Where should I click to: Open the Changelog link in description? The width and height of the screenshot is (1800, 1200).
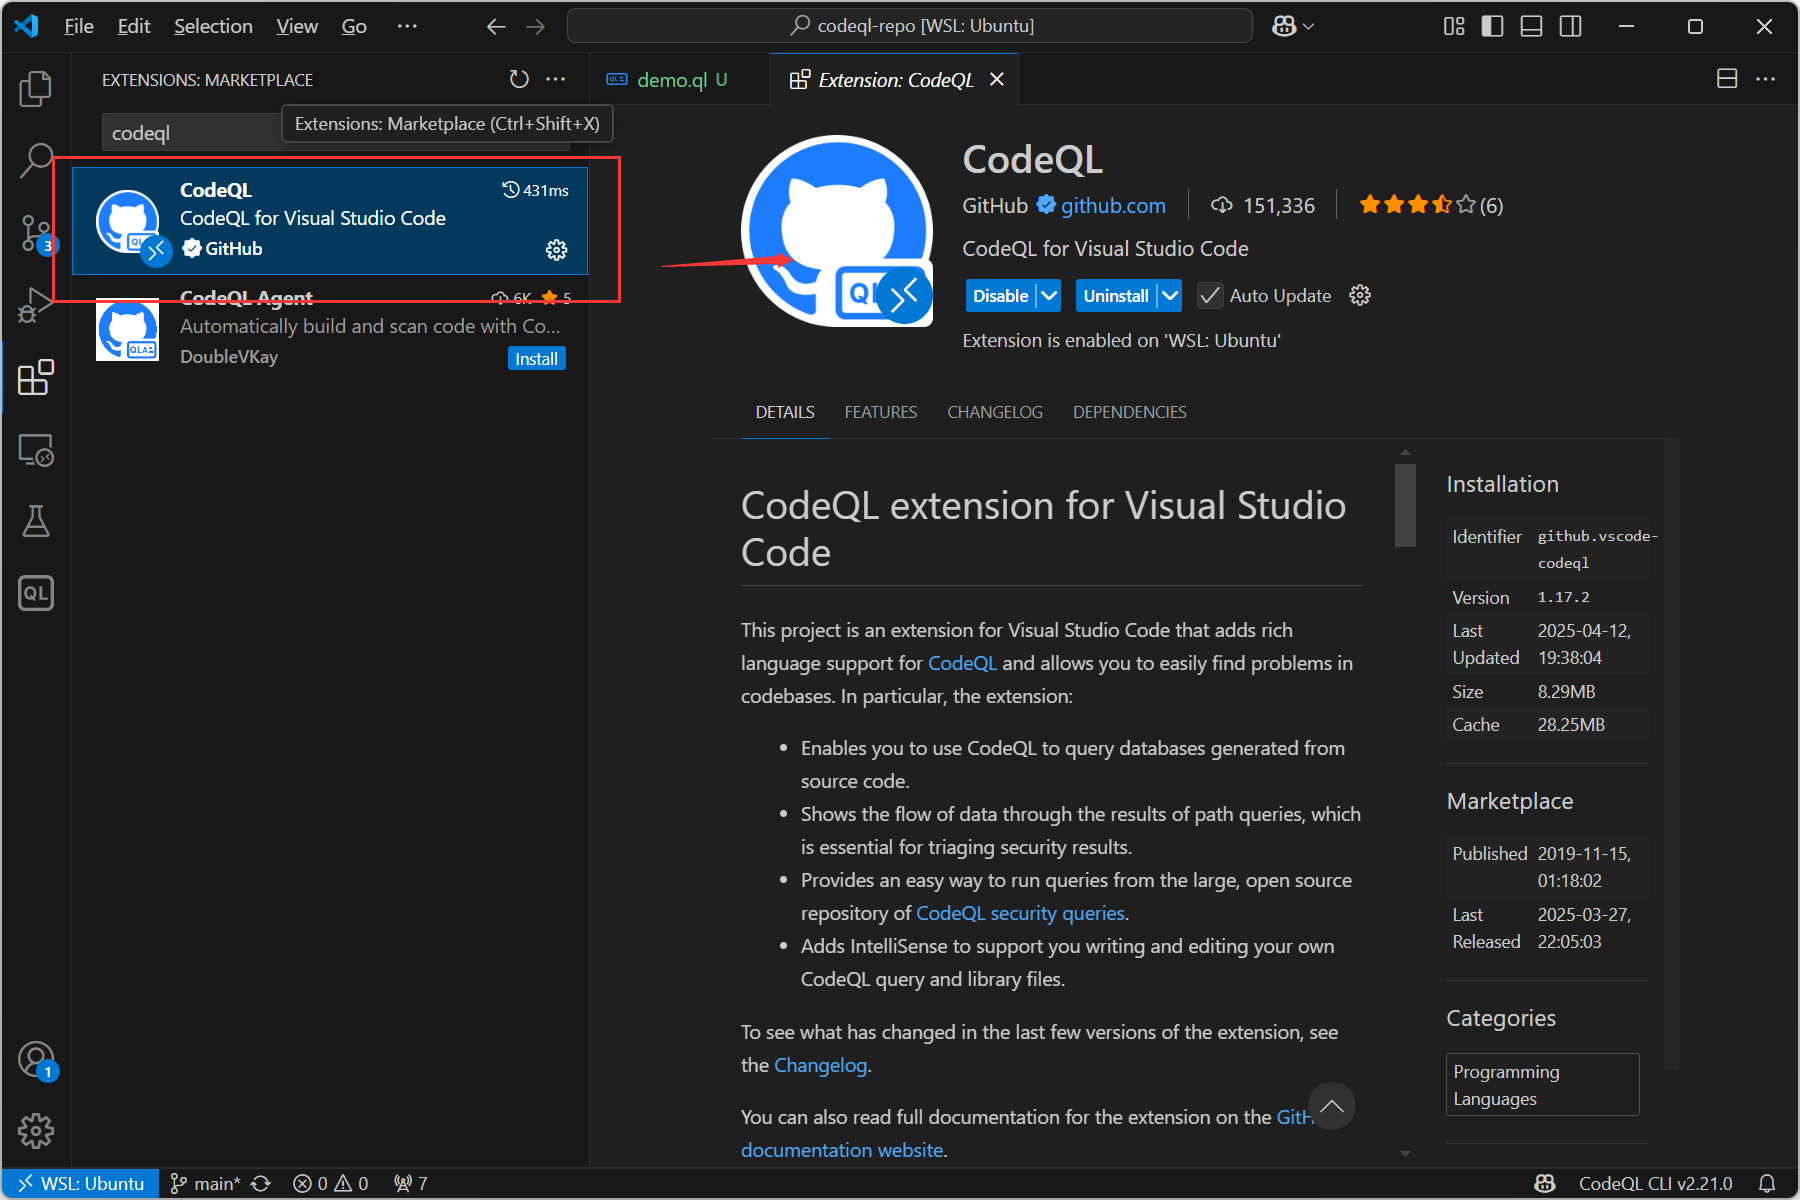tap(820, 1065)
